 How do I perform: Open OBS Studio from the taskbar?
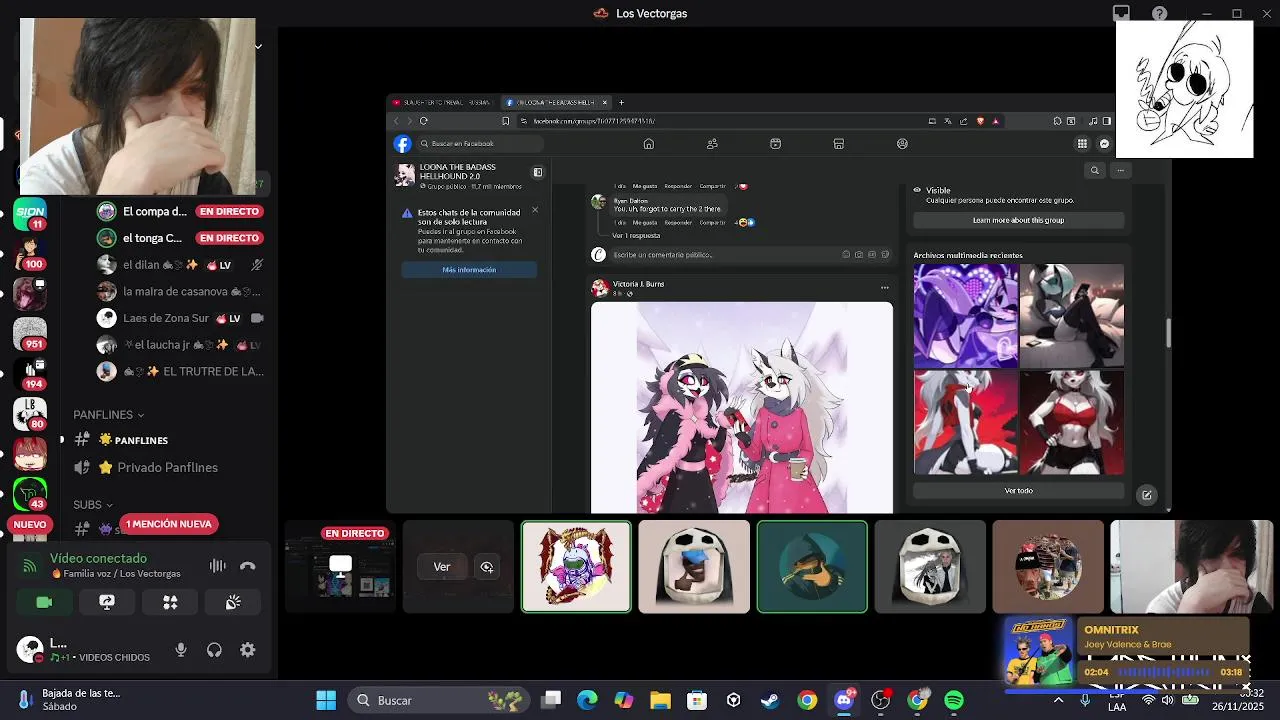click(881, 700)
